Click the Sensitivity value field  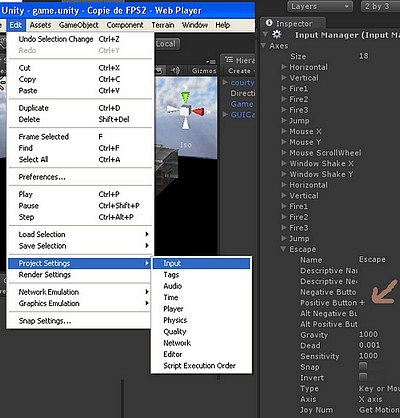click(x=379, y=356)
